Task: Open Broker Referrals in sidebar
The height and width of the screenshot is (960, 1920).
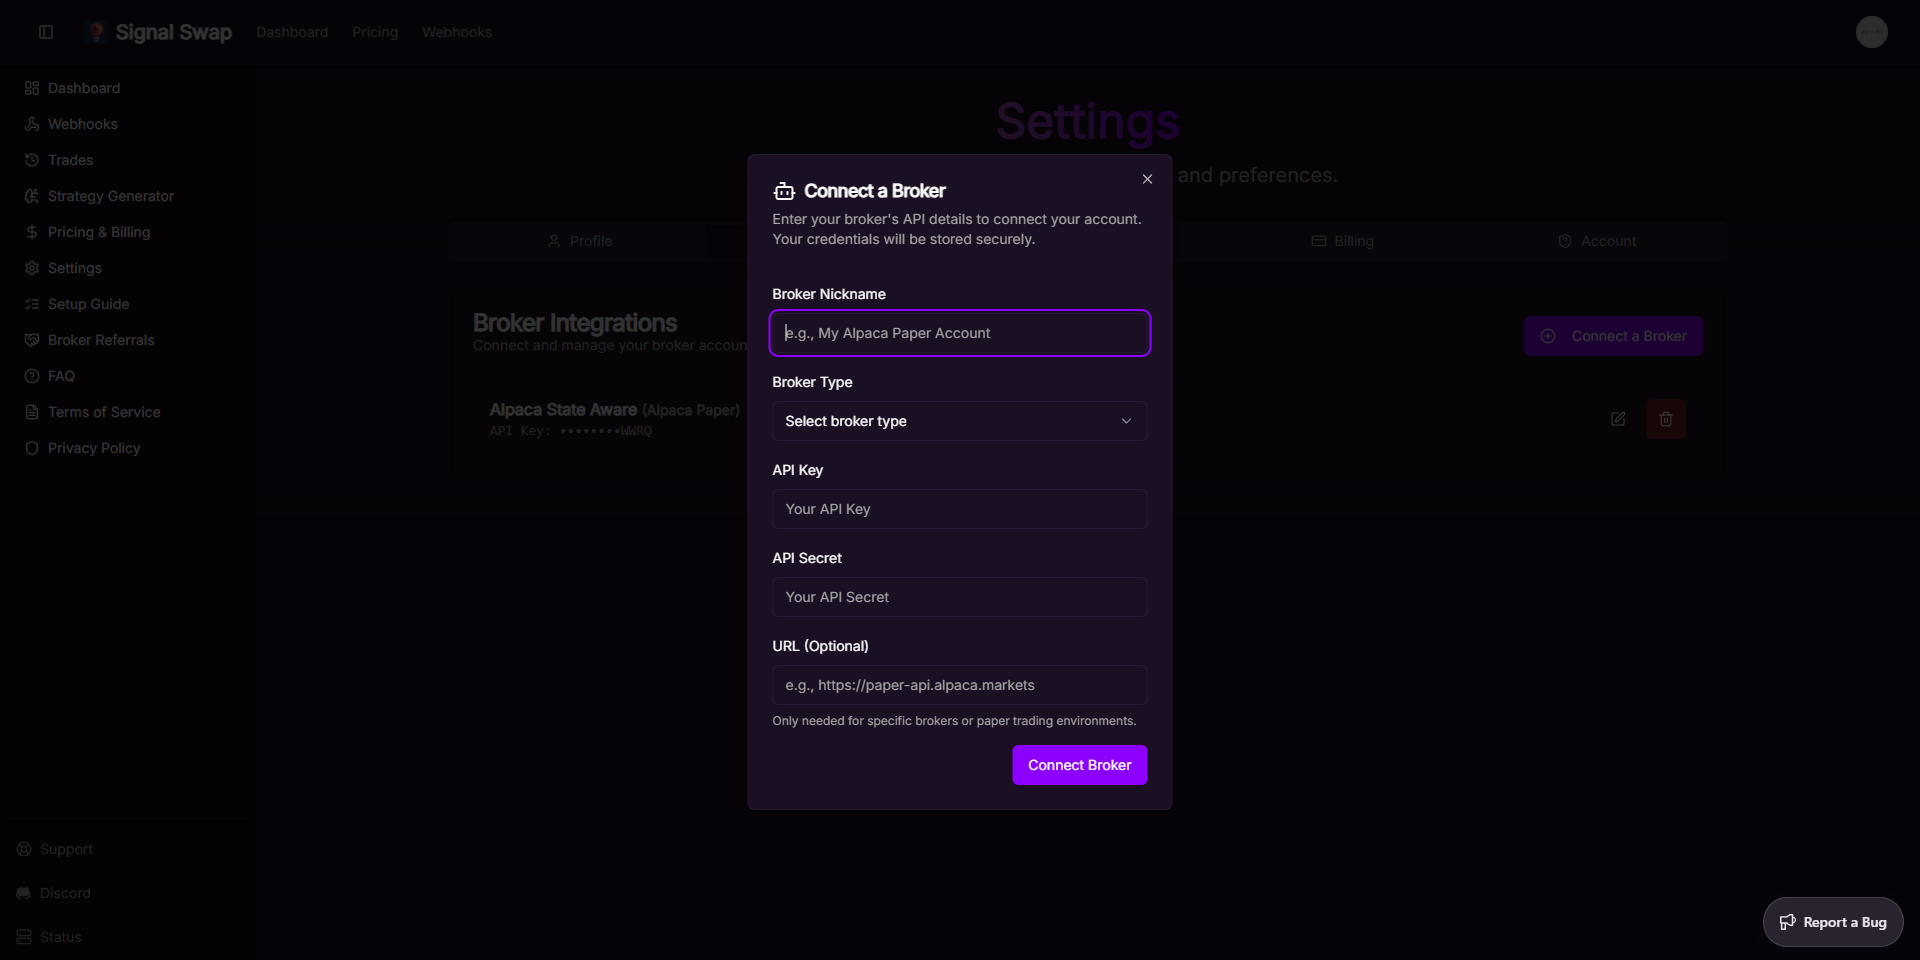Action: 101,340
